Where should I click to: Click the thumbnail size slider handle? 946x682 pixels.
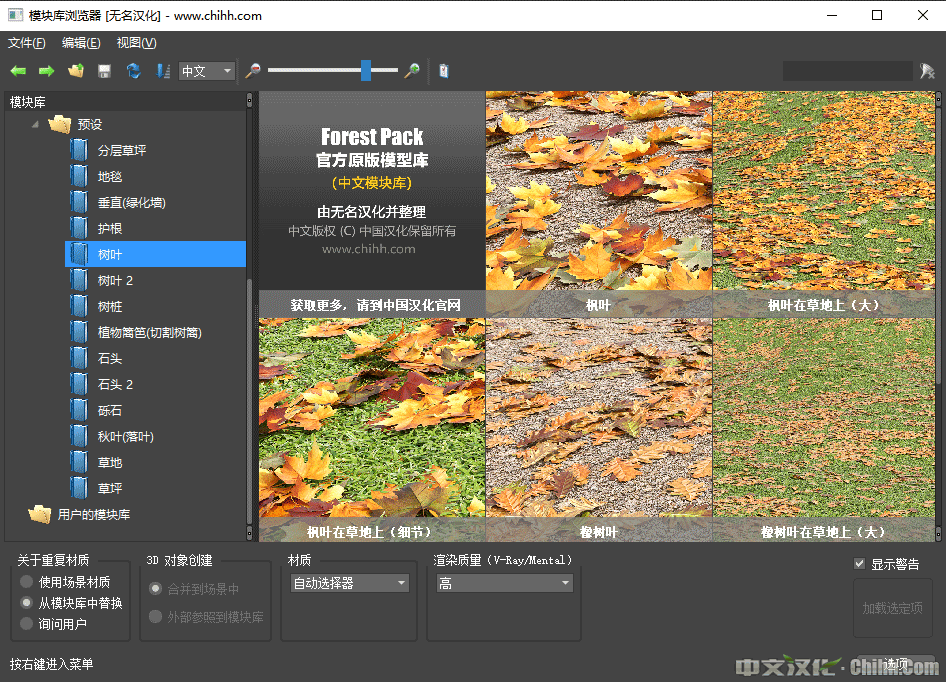click(x=366, y=70)
